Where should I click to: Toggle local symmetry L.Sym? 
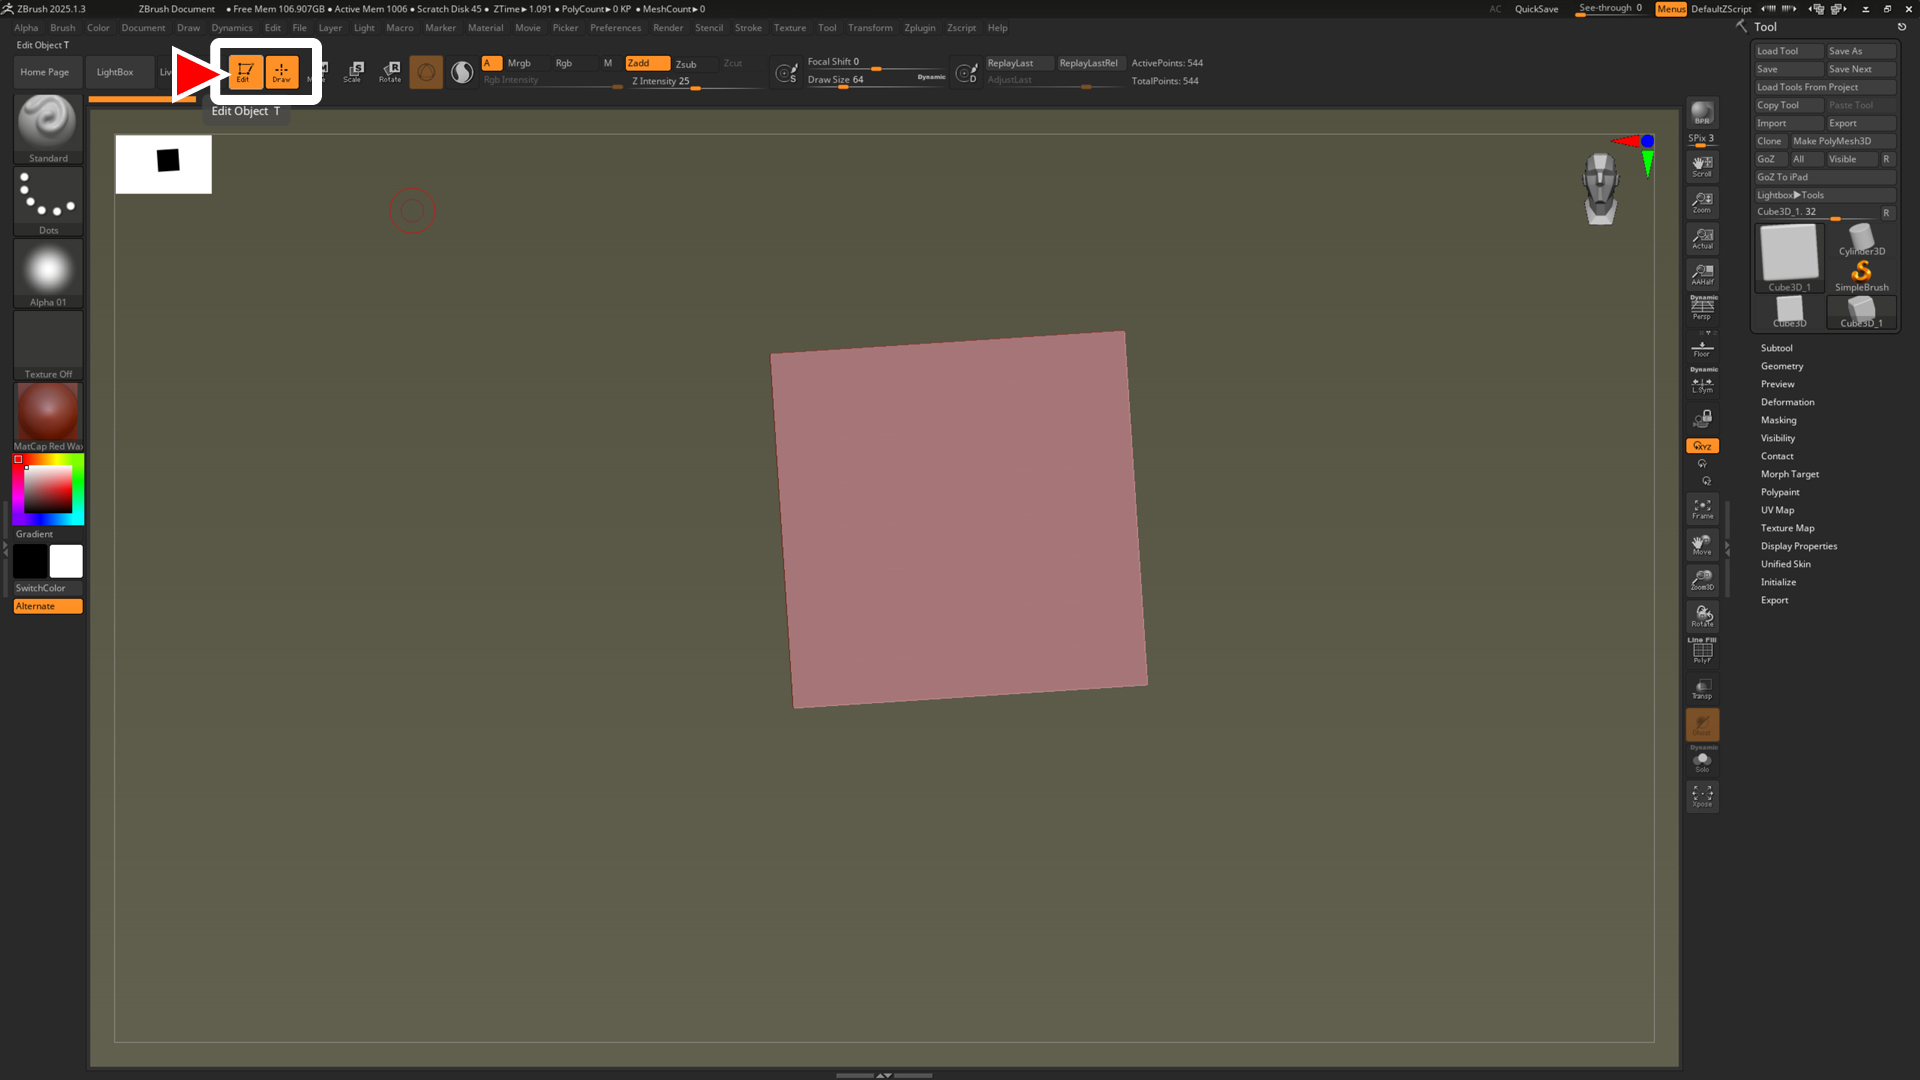pyautogui.click(x=1702, y=382)
